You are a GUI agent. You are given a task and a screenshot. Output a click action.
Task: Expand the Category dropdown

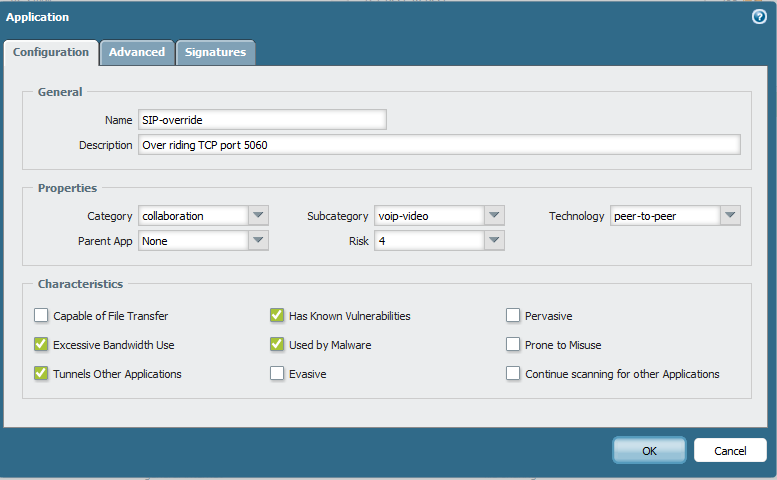coord(258,216)
